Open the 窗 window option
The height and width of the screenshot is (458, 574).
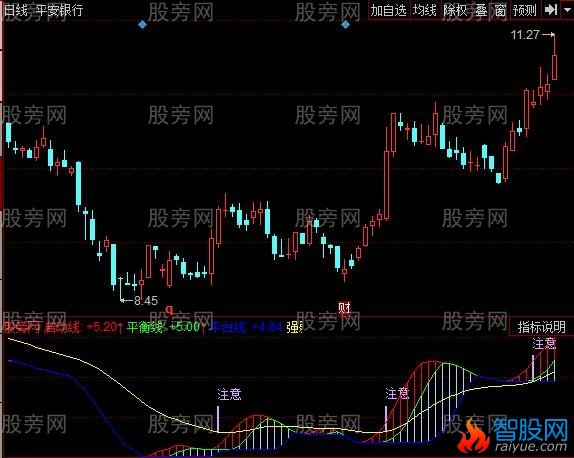pyautogui.click(x=500, y=10)
